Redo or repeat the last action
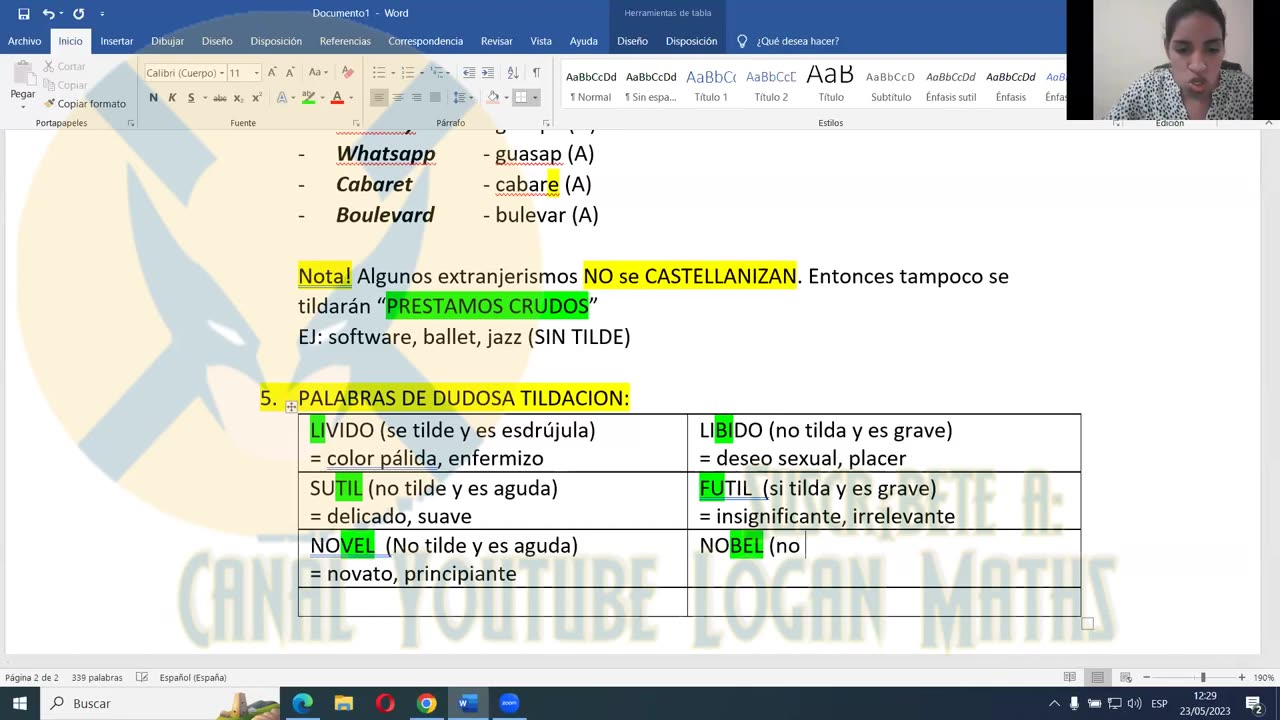1280x720 pixels. point(78,13)
